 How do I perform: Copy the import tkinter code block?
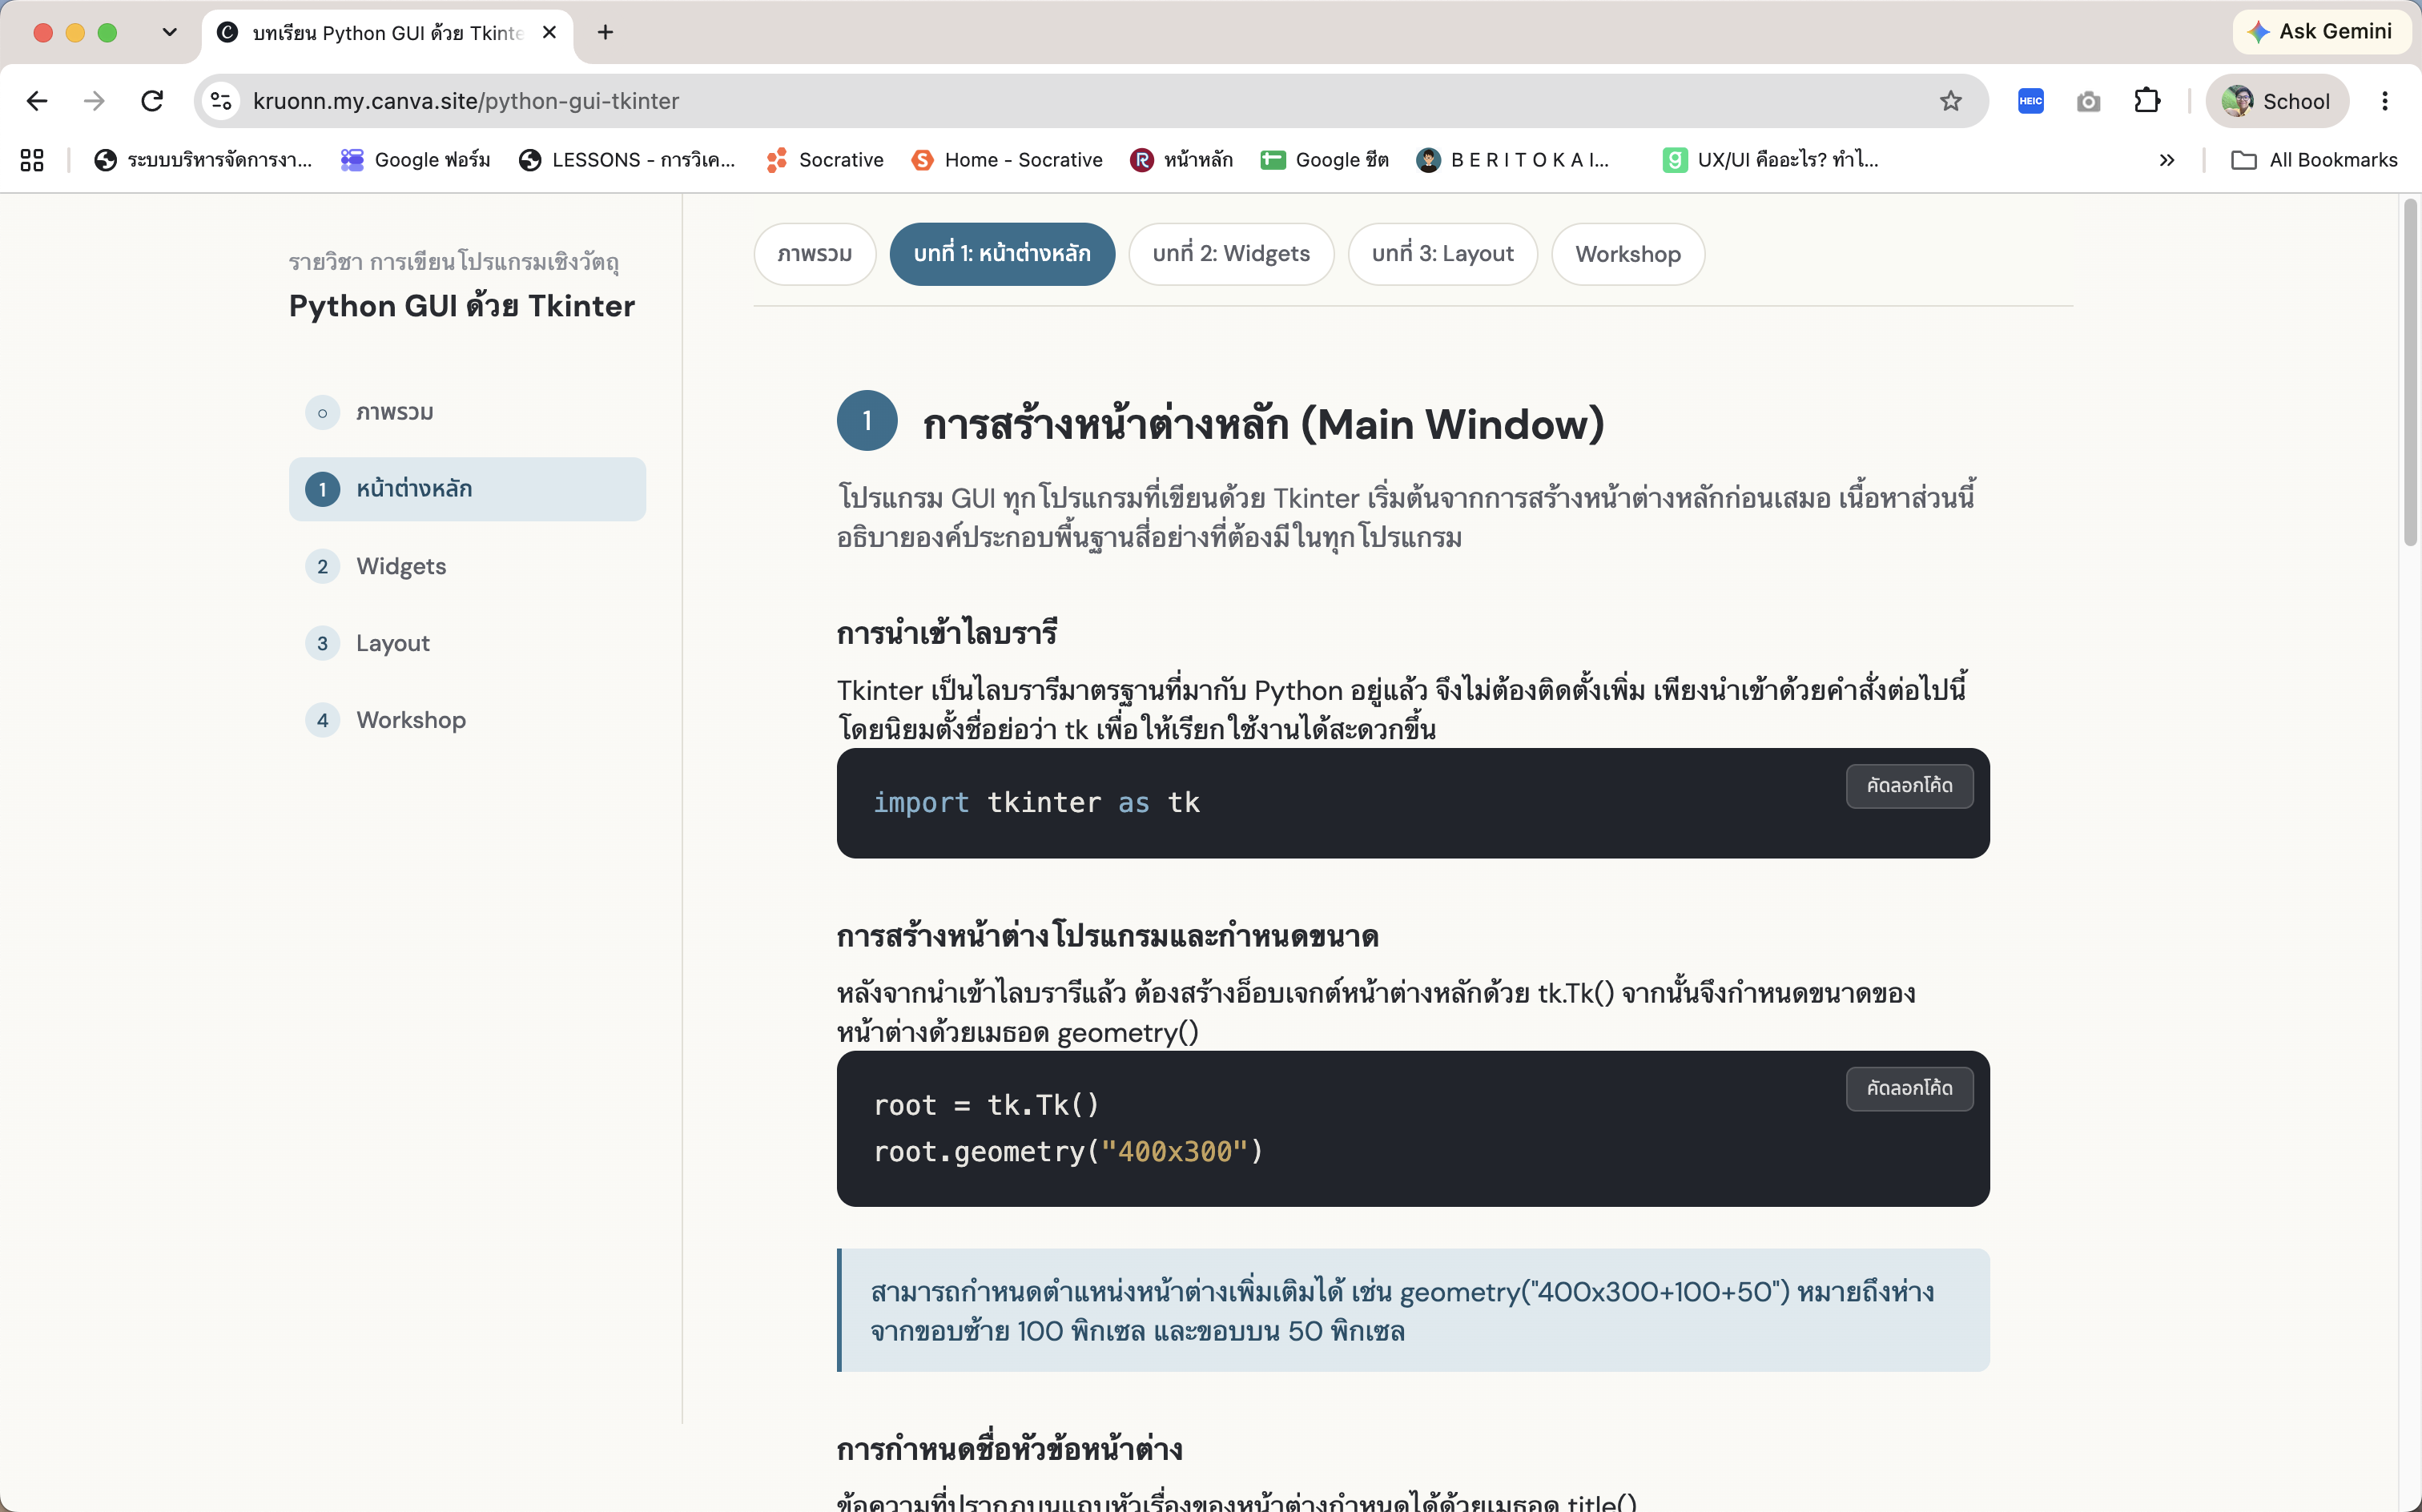(x=1909, y=786)
